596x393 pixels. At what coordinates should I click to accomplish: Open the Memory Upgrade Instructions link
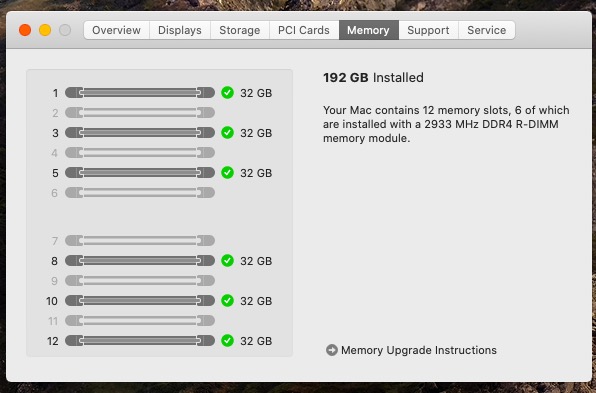419,350
